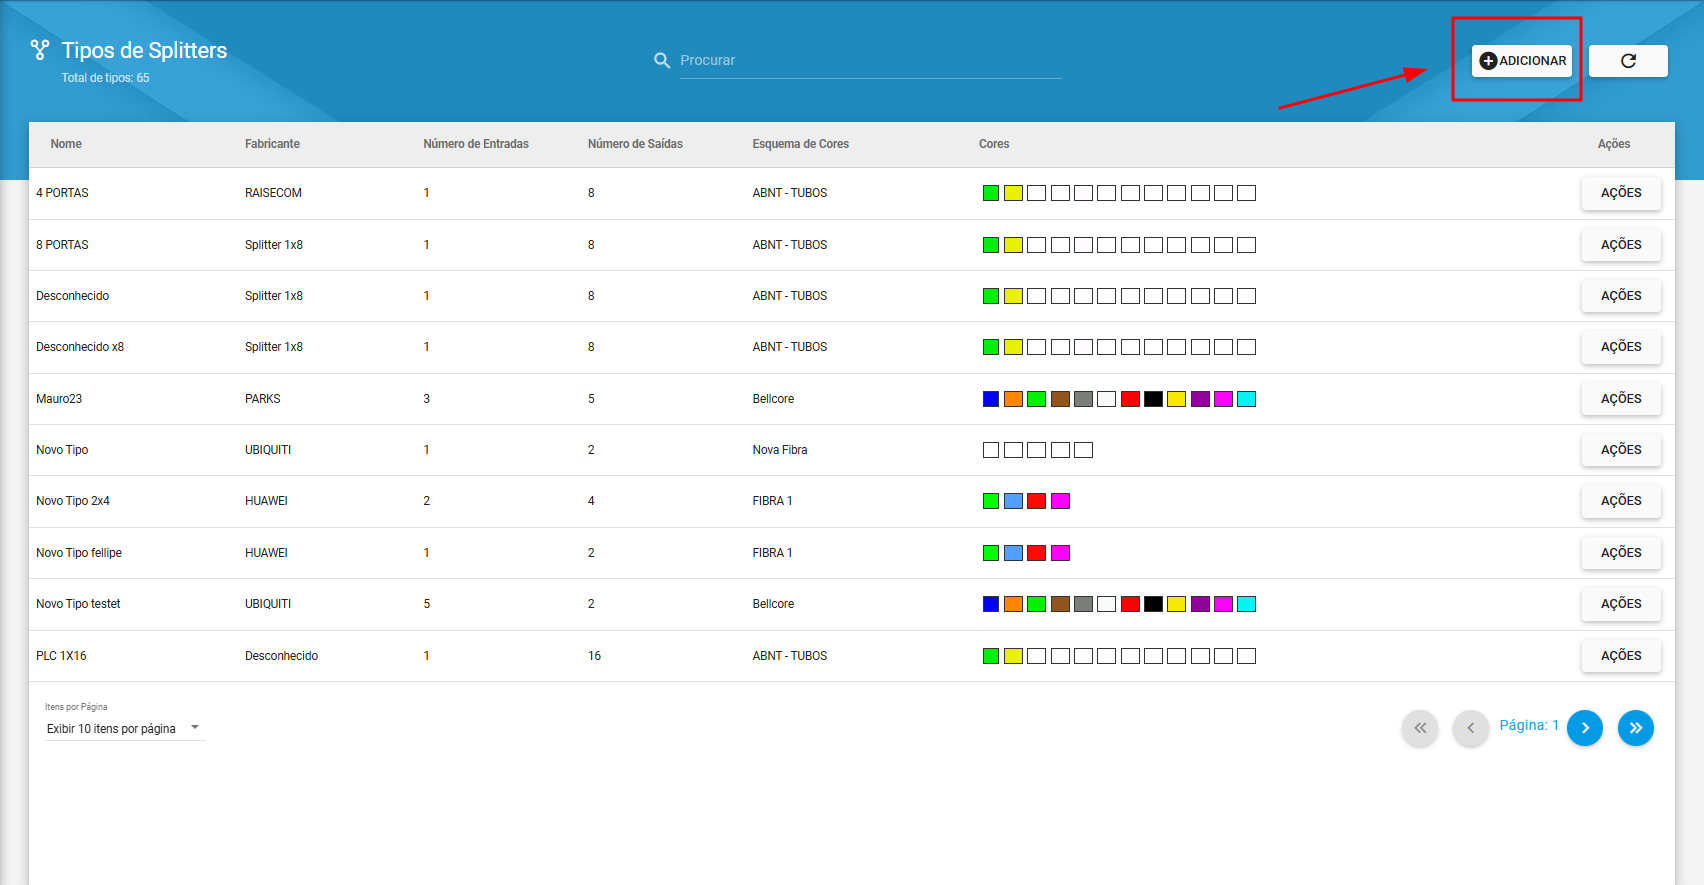Click the previous page arrow

point(1471,728)
